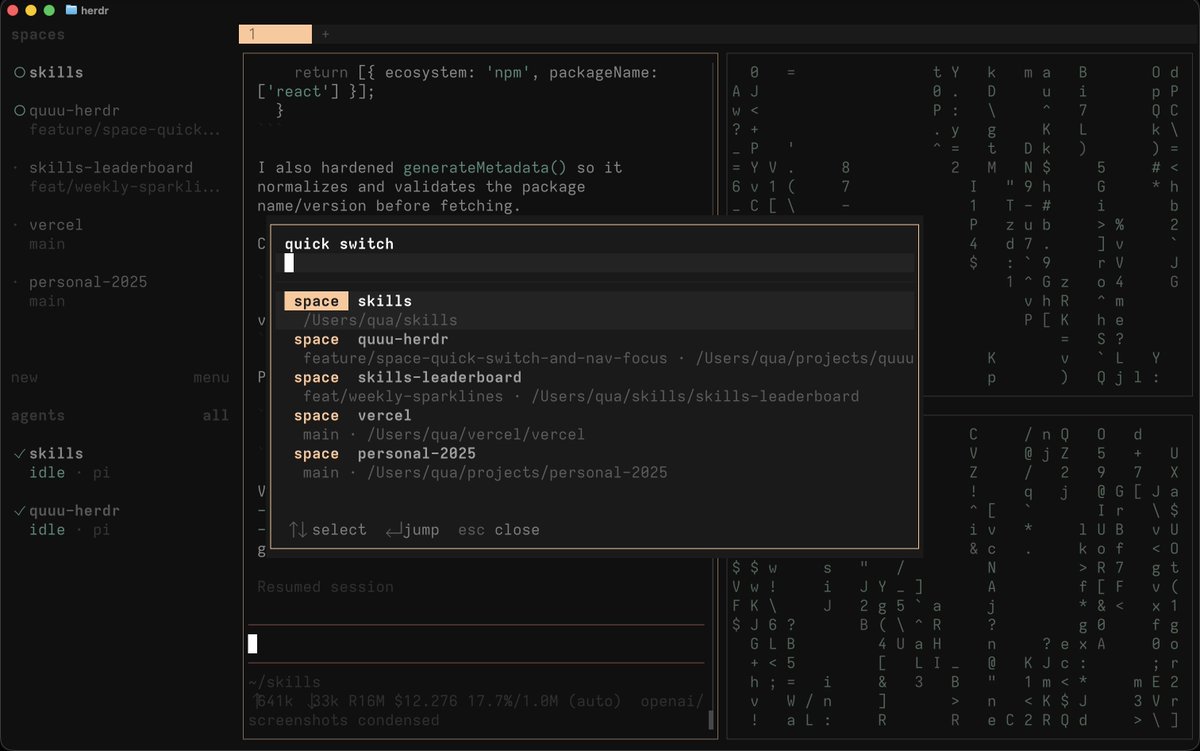Screen dimensions: 1200x751
Task: Click the '~/skills' path in status area
Action: tap(284, 681)
